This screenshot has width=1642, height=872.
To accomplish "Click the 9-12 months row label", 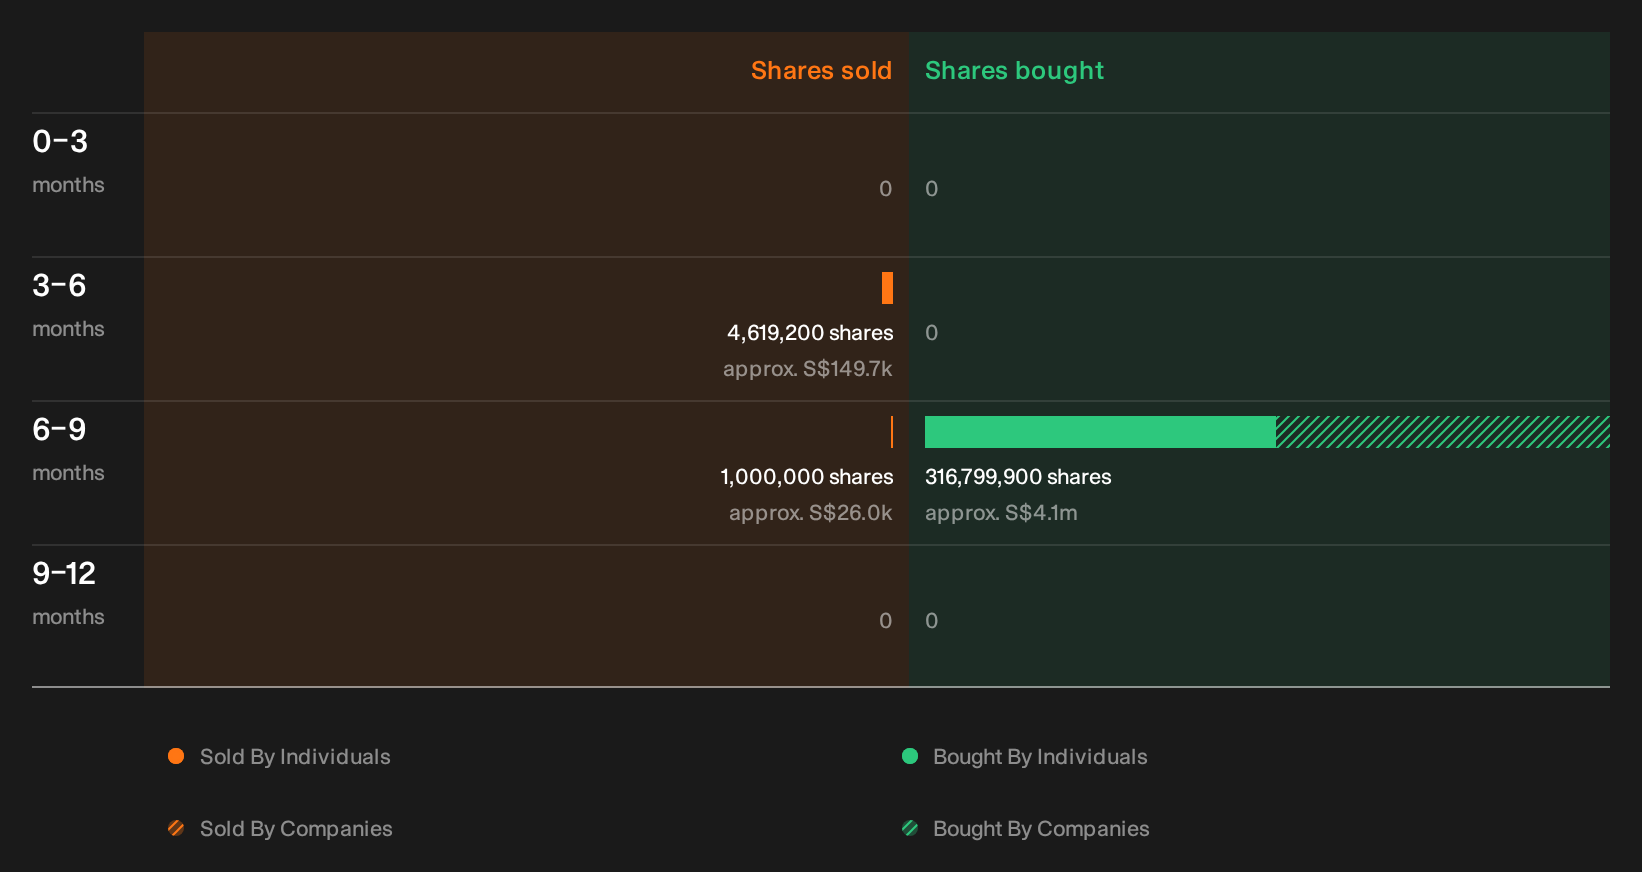I will [68, 593].
